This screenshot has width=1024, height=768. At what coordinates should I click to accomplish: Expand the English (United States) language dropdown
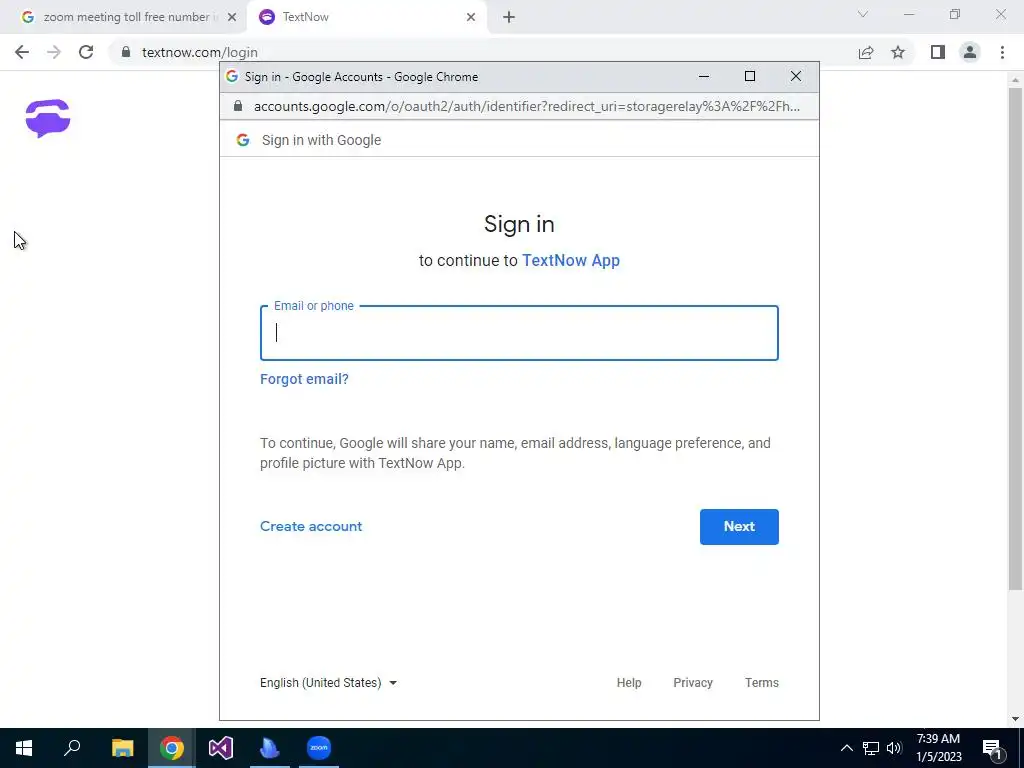click(328, 683)
